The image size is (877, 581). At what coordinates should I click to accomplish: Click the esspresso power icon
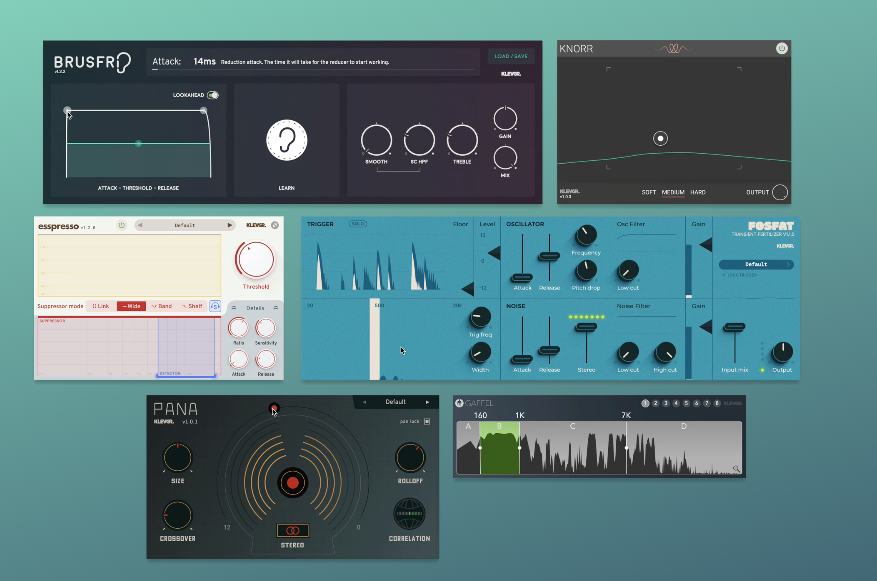(121, 225)
